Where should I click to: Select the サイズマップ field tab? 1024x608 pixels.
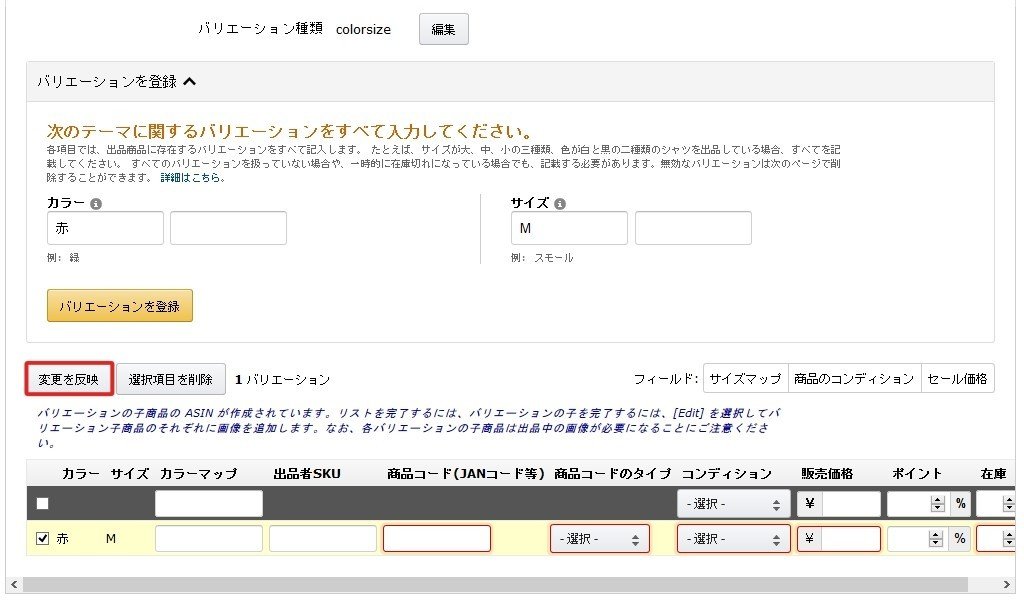[x=746, y=379]
